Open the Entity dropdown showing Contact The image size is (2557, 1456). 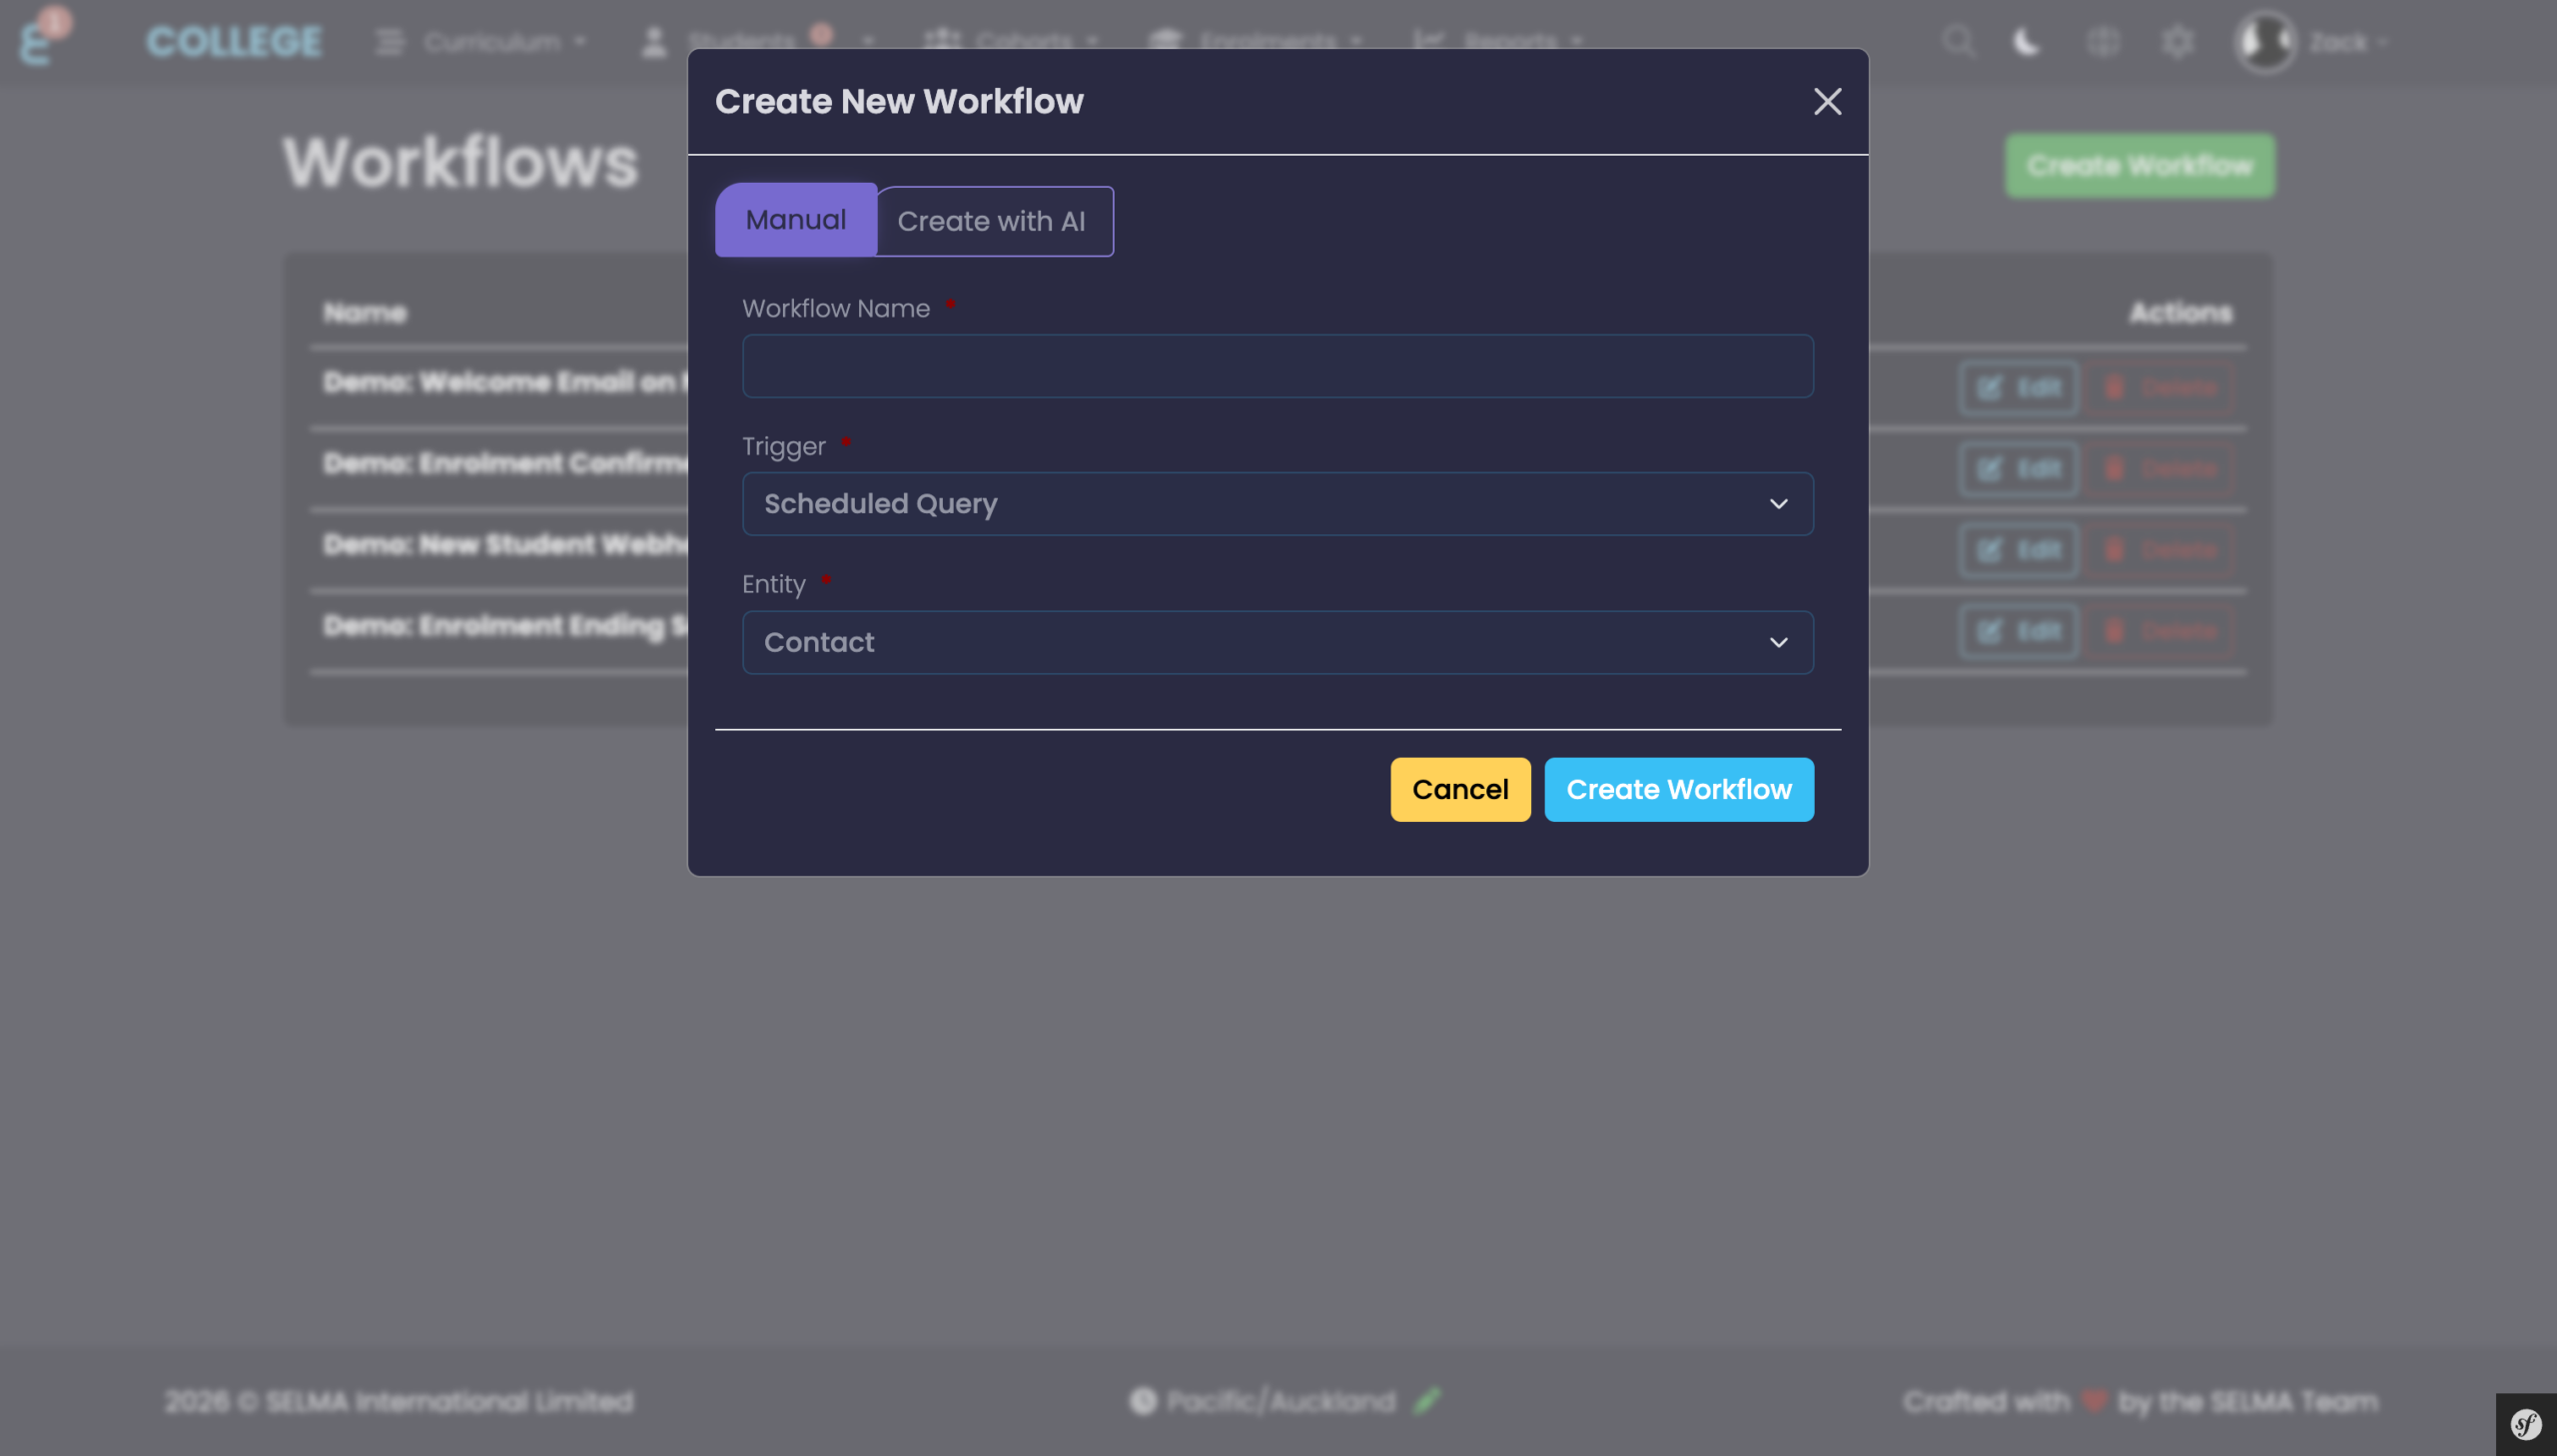click(1277, 642)
